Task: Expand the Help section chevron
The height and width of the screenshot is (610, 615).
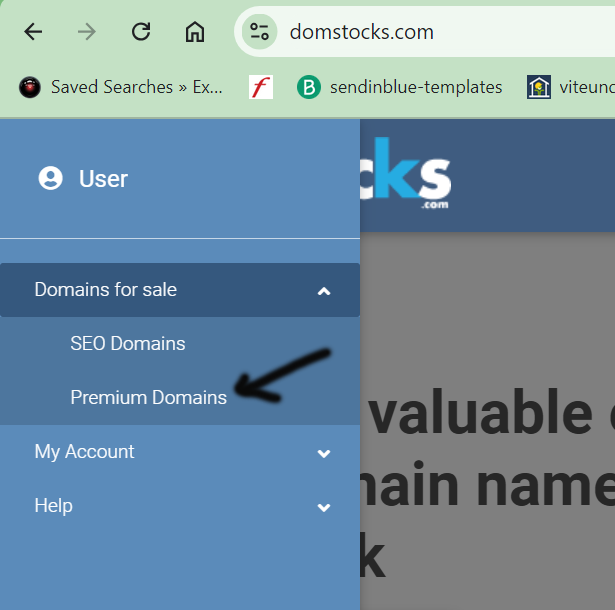Action: coord(323,507)
